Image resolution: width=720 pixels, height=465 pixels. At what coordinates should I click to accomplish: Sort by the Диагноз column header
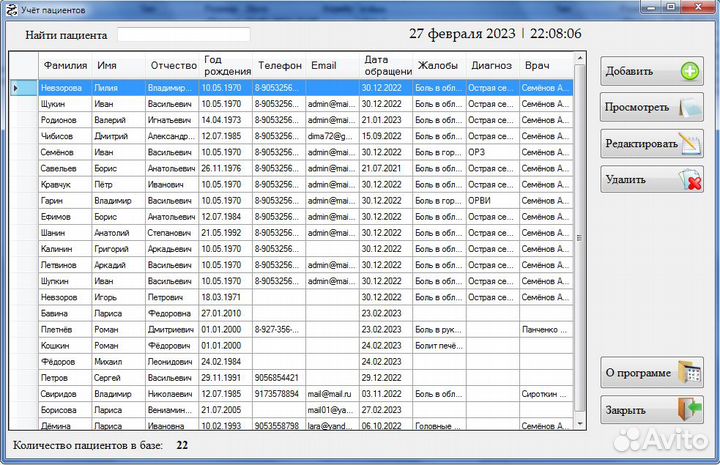(491, 66)
